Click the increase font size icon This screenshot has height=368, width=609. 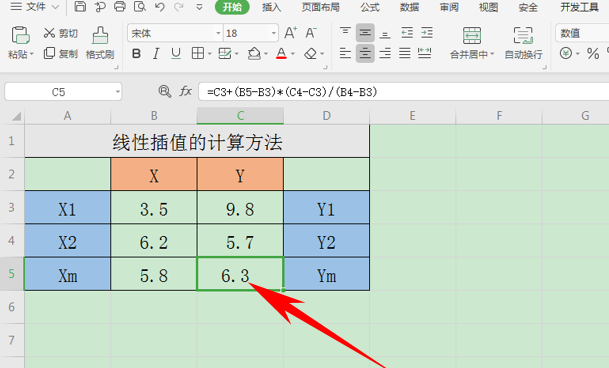click(291, 33)
